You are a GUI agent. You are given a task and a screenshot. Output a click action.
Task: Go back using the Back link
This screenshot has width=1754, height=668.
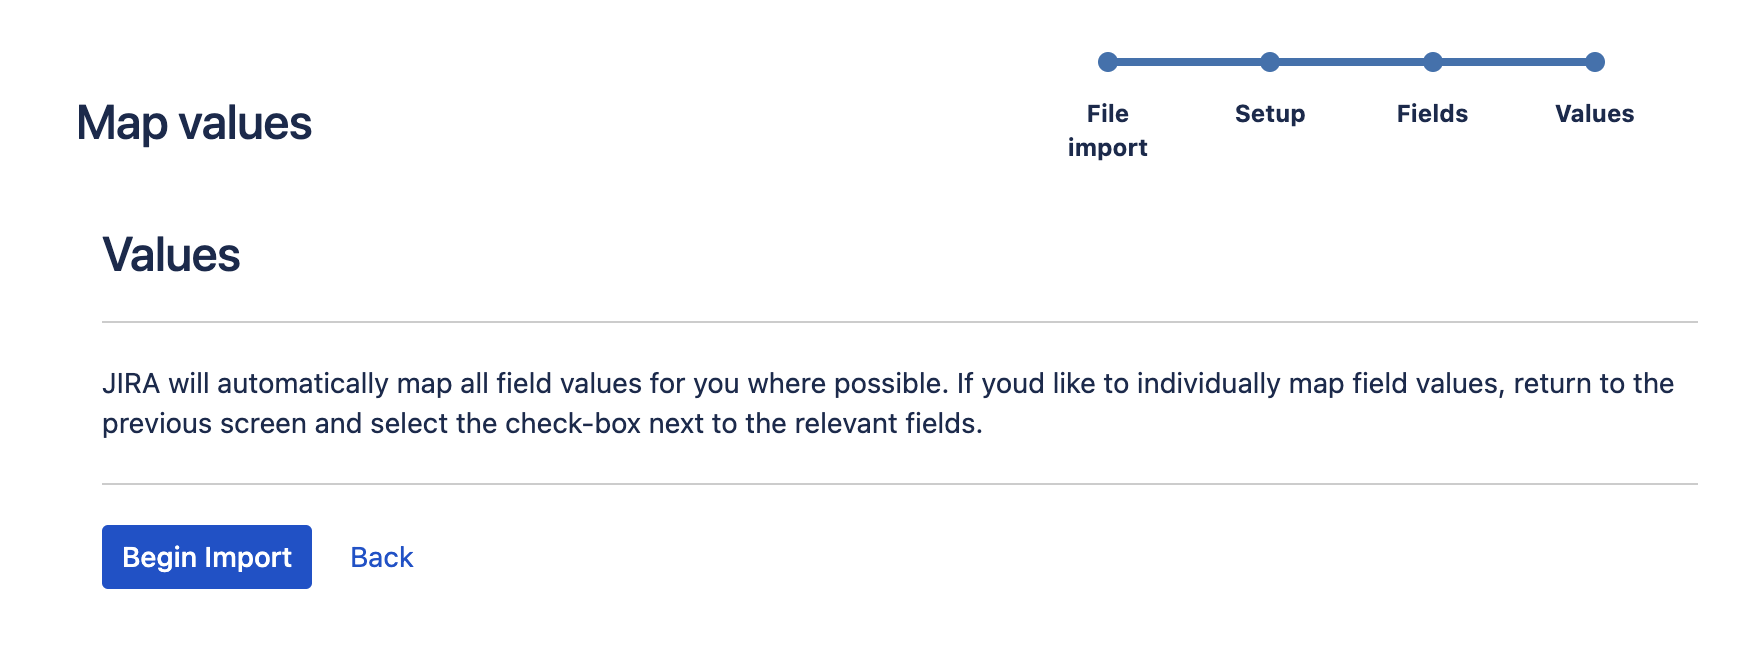click(381, 557)
